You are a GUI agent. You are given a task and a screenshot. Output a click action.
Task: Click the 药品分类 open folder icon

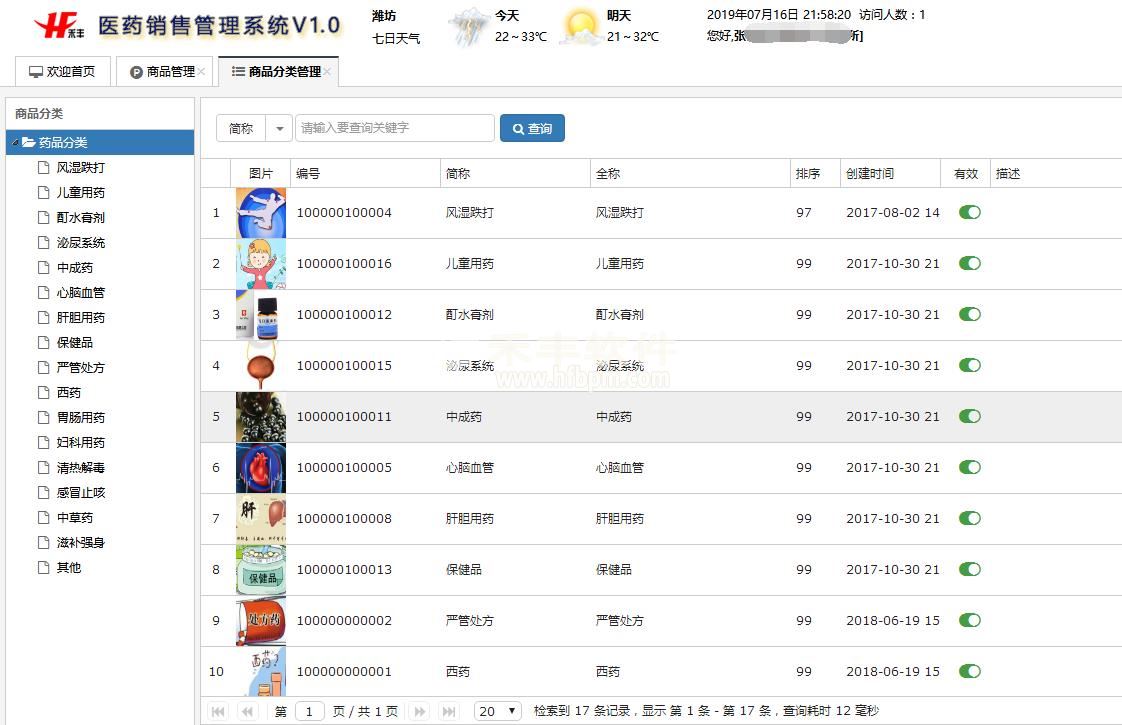29,143
